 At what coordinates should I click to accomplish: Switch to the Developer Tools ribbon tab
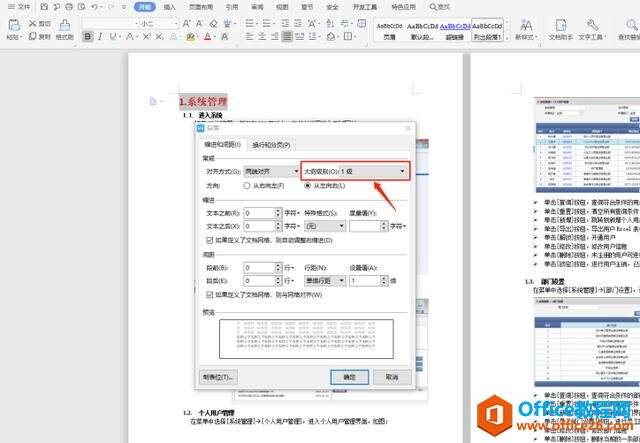click(365, 7)
